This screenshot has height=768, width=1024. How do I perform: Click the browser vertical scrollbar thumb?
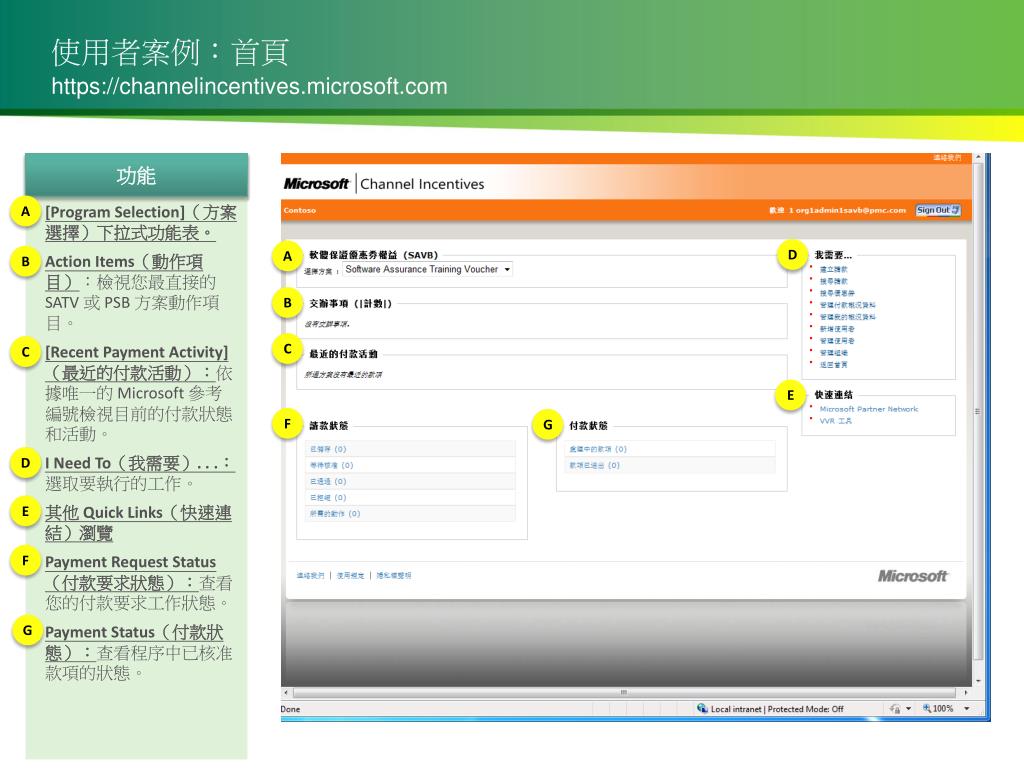coord(978,411)
